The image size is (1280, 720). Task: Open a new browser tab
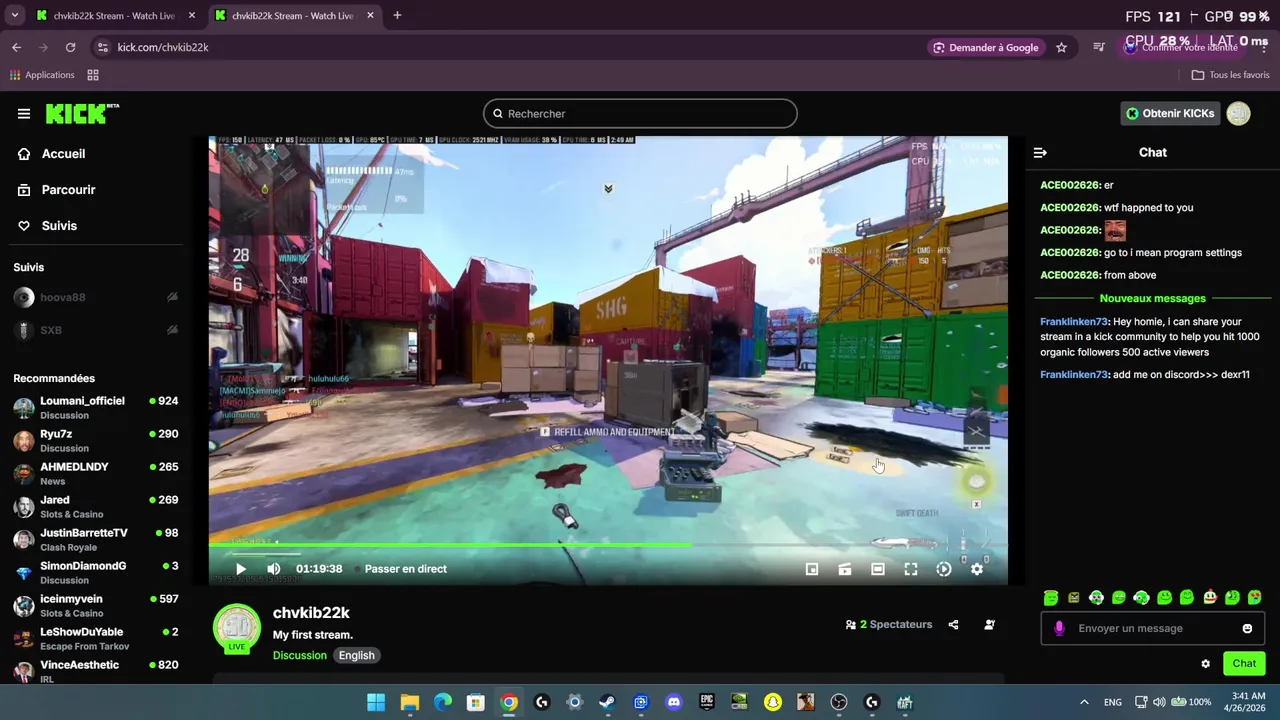tap(397, 15)
